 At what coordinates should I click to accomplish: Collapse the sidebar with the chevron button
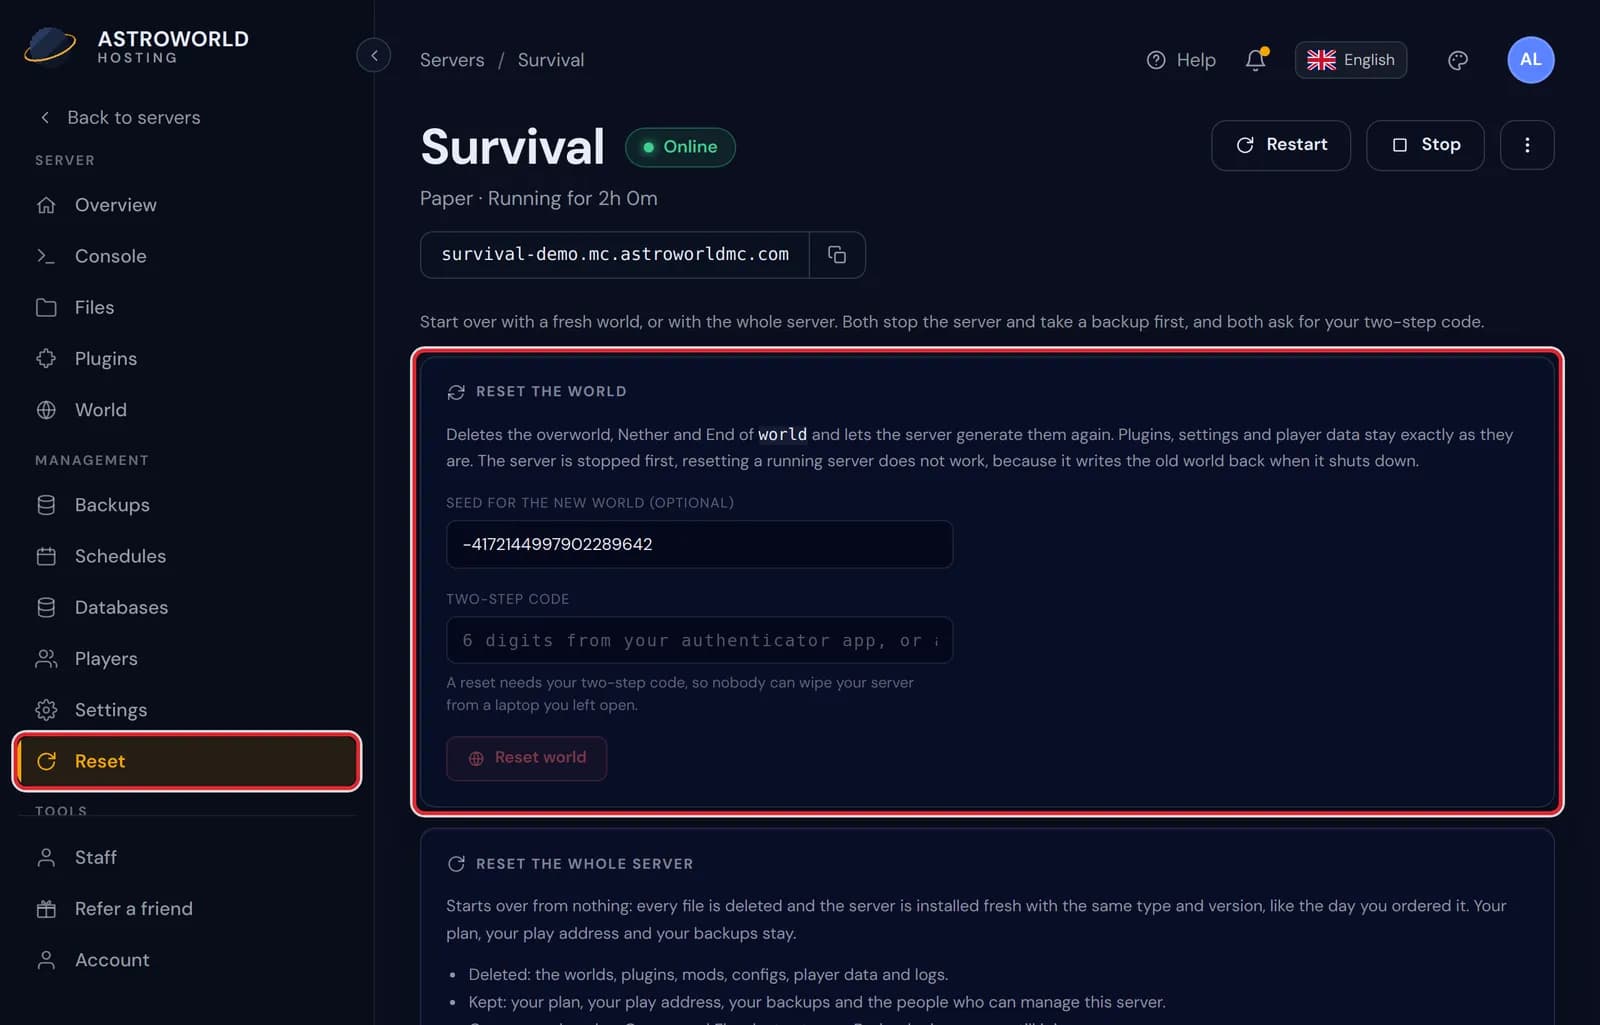click(x=373, y=55)
